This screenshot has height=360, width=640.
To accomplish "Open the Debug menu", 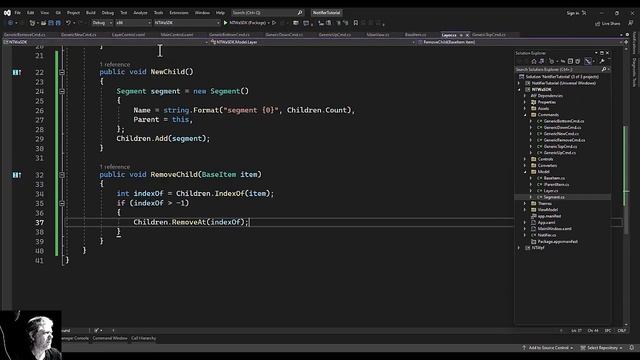I will [x=108, y=13].
